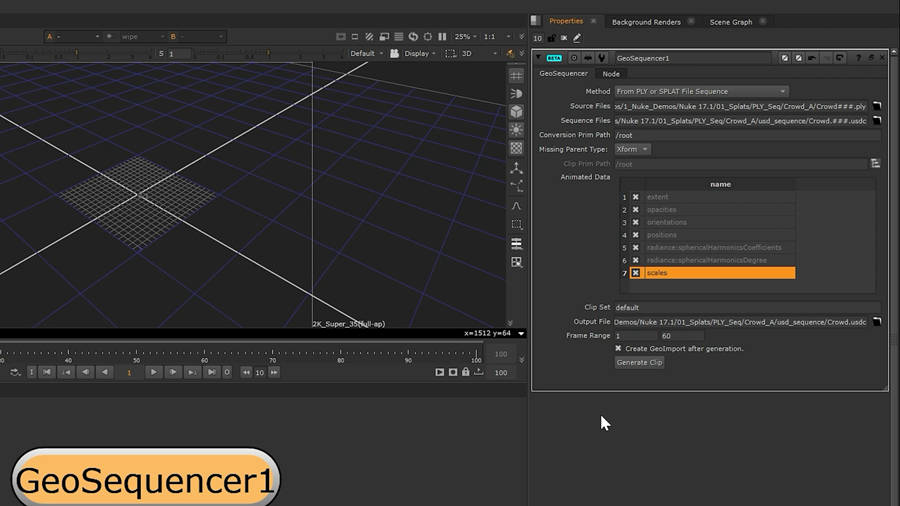Switch to the Properties tab

tap(566, 21)
